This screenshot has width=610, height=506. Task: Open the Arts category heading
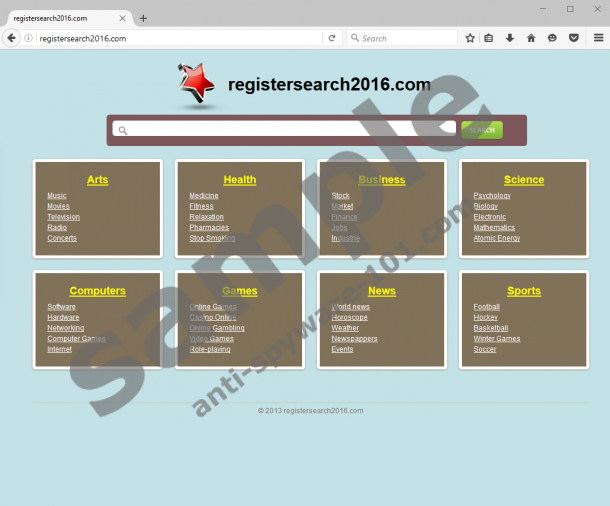pyautogui.click(x=97, y=180)
